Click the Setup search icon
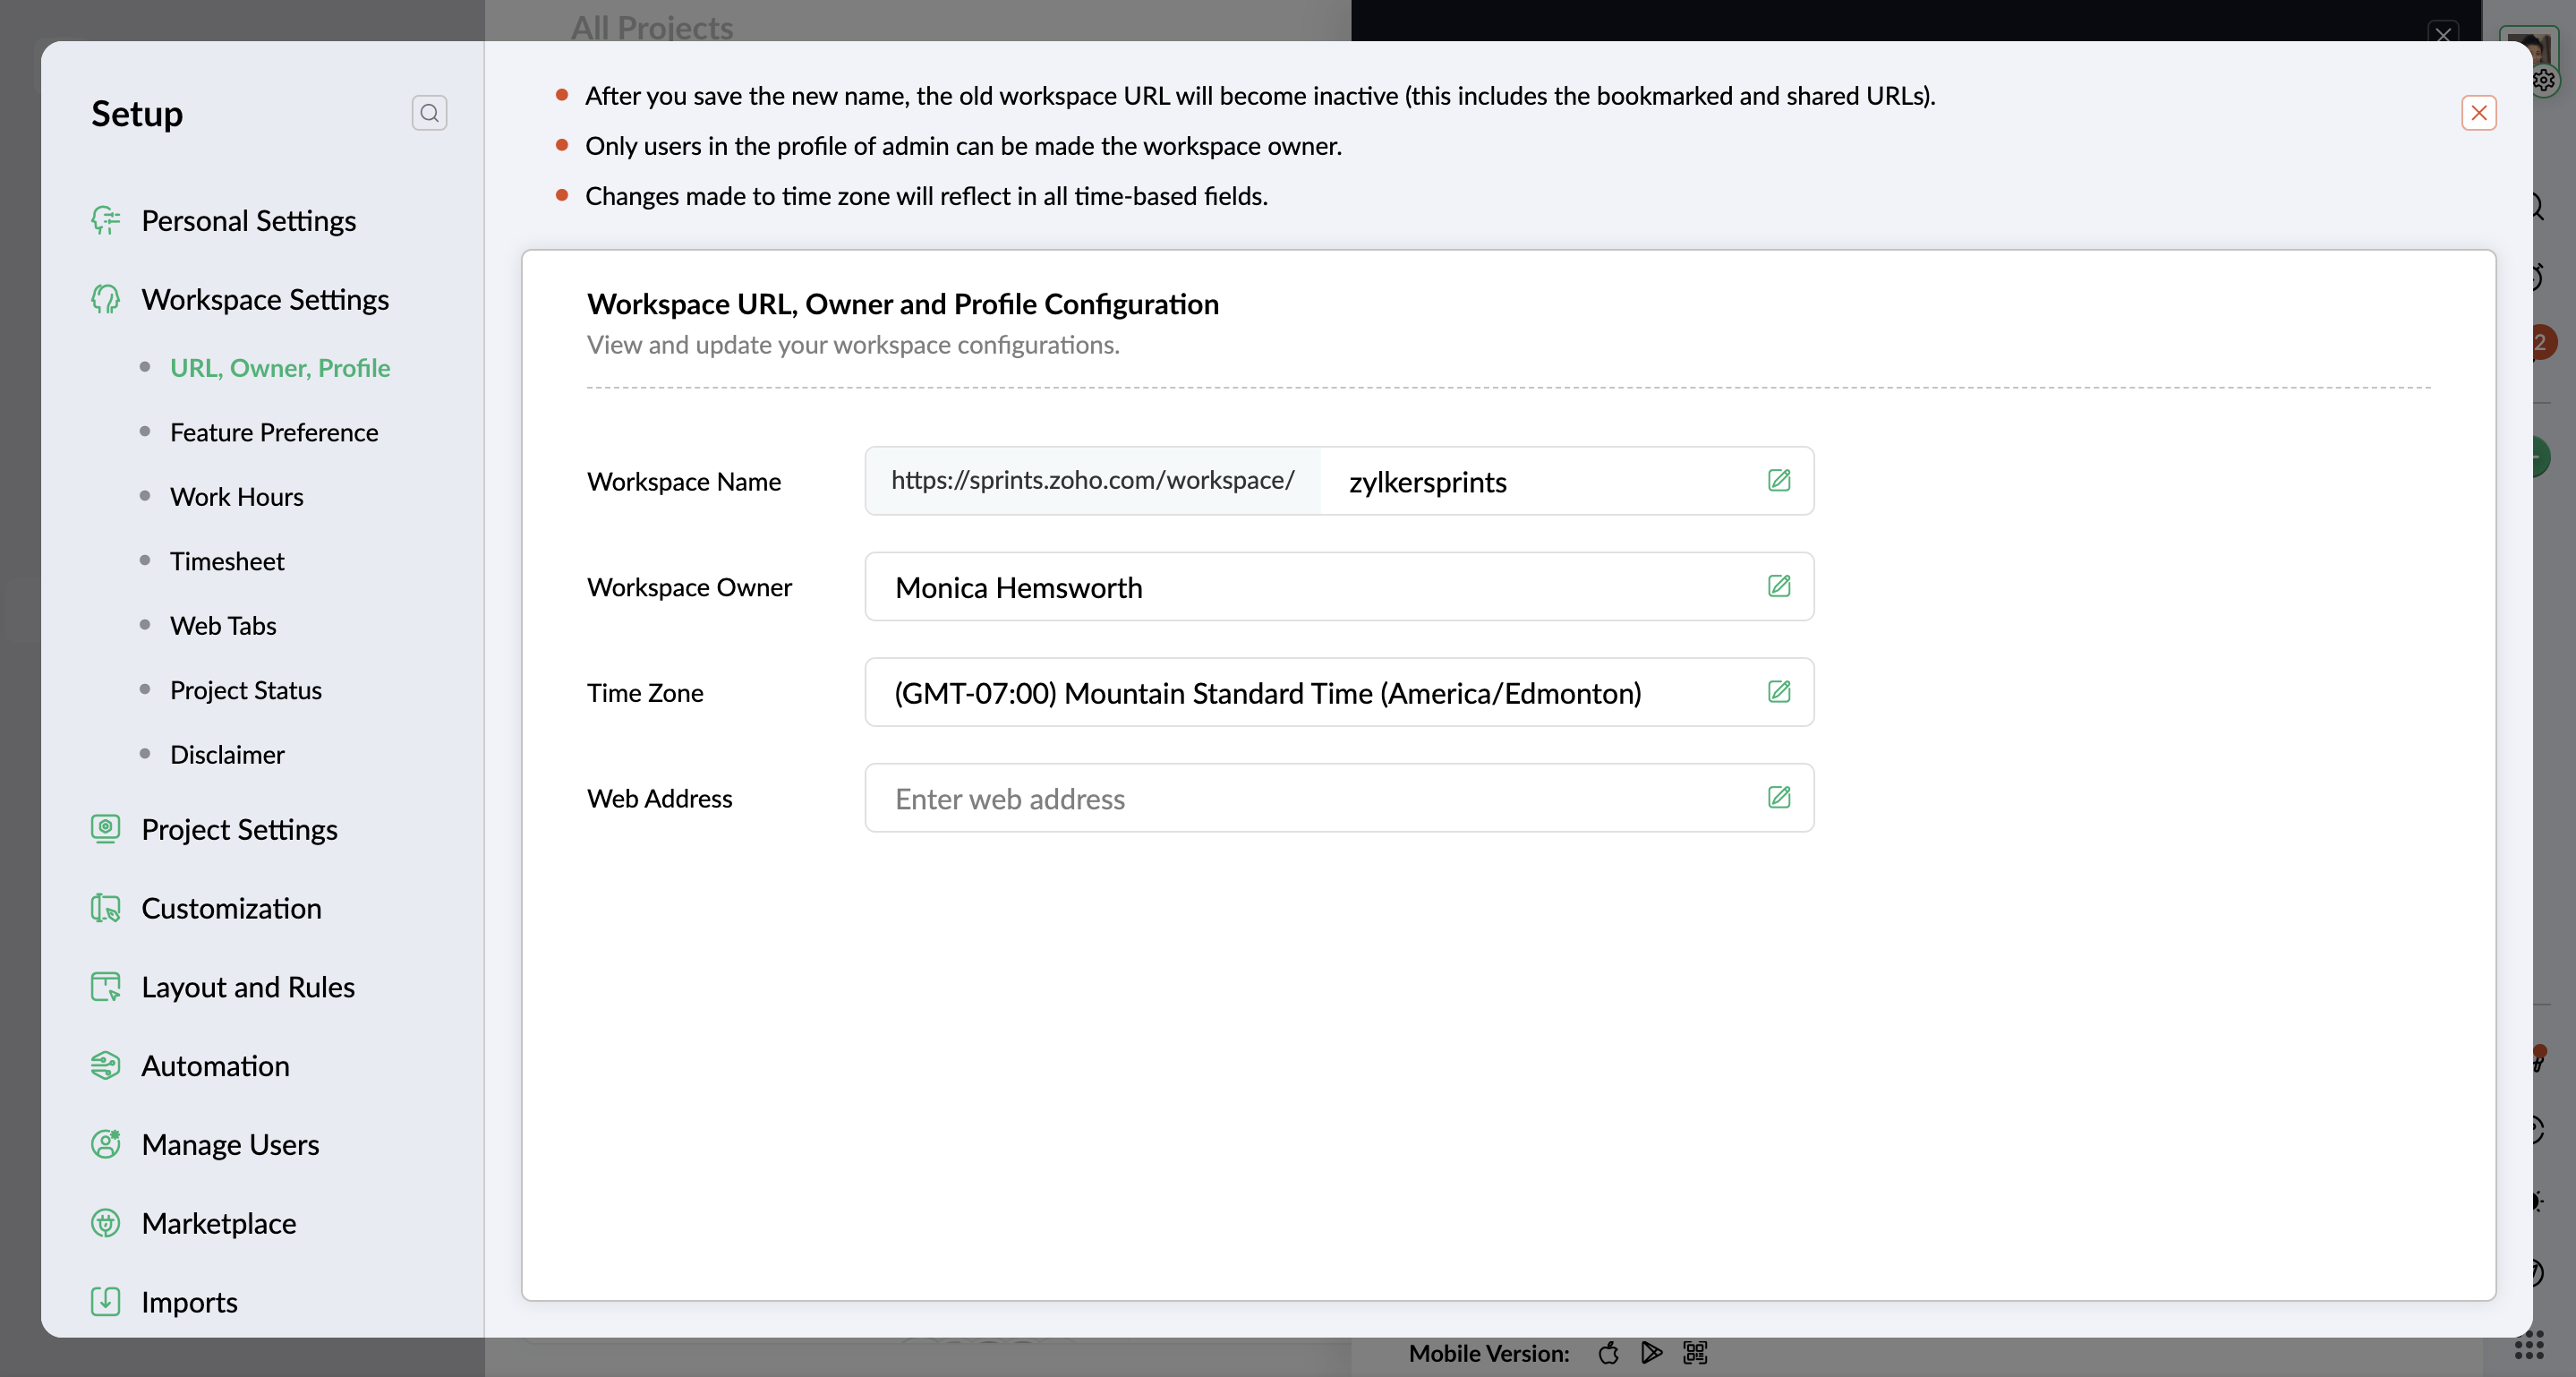This screenshot has width=2576, height=1377. pyautogui.click(x=429, y=113)
